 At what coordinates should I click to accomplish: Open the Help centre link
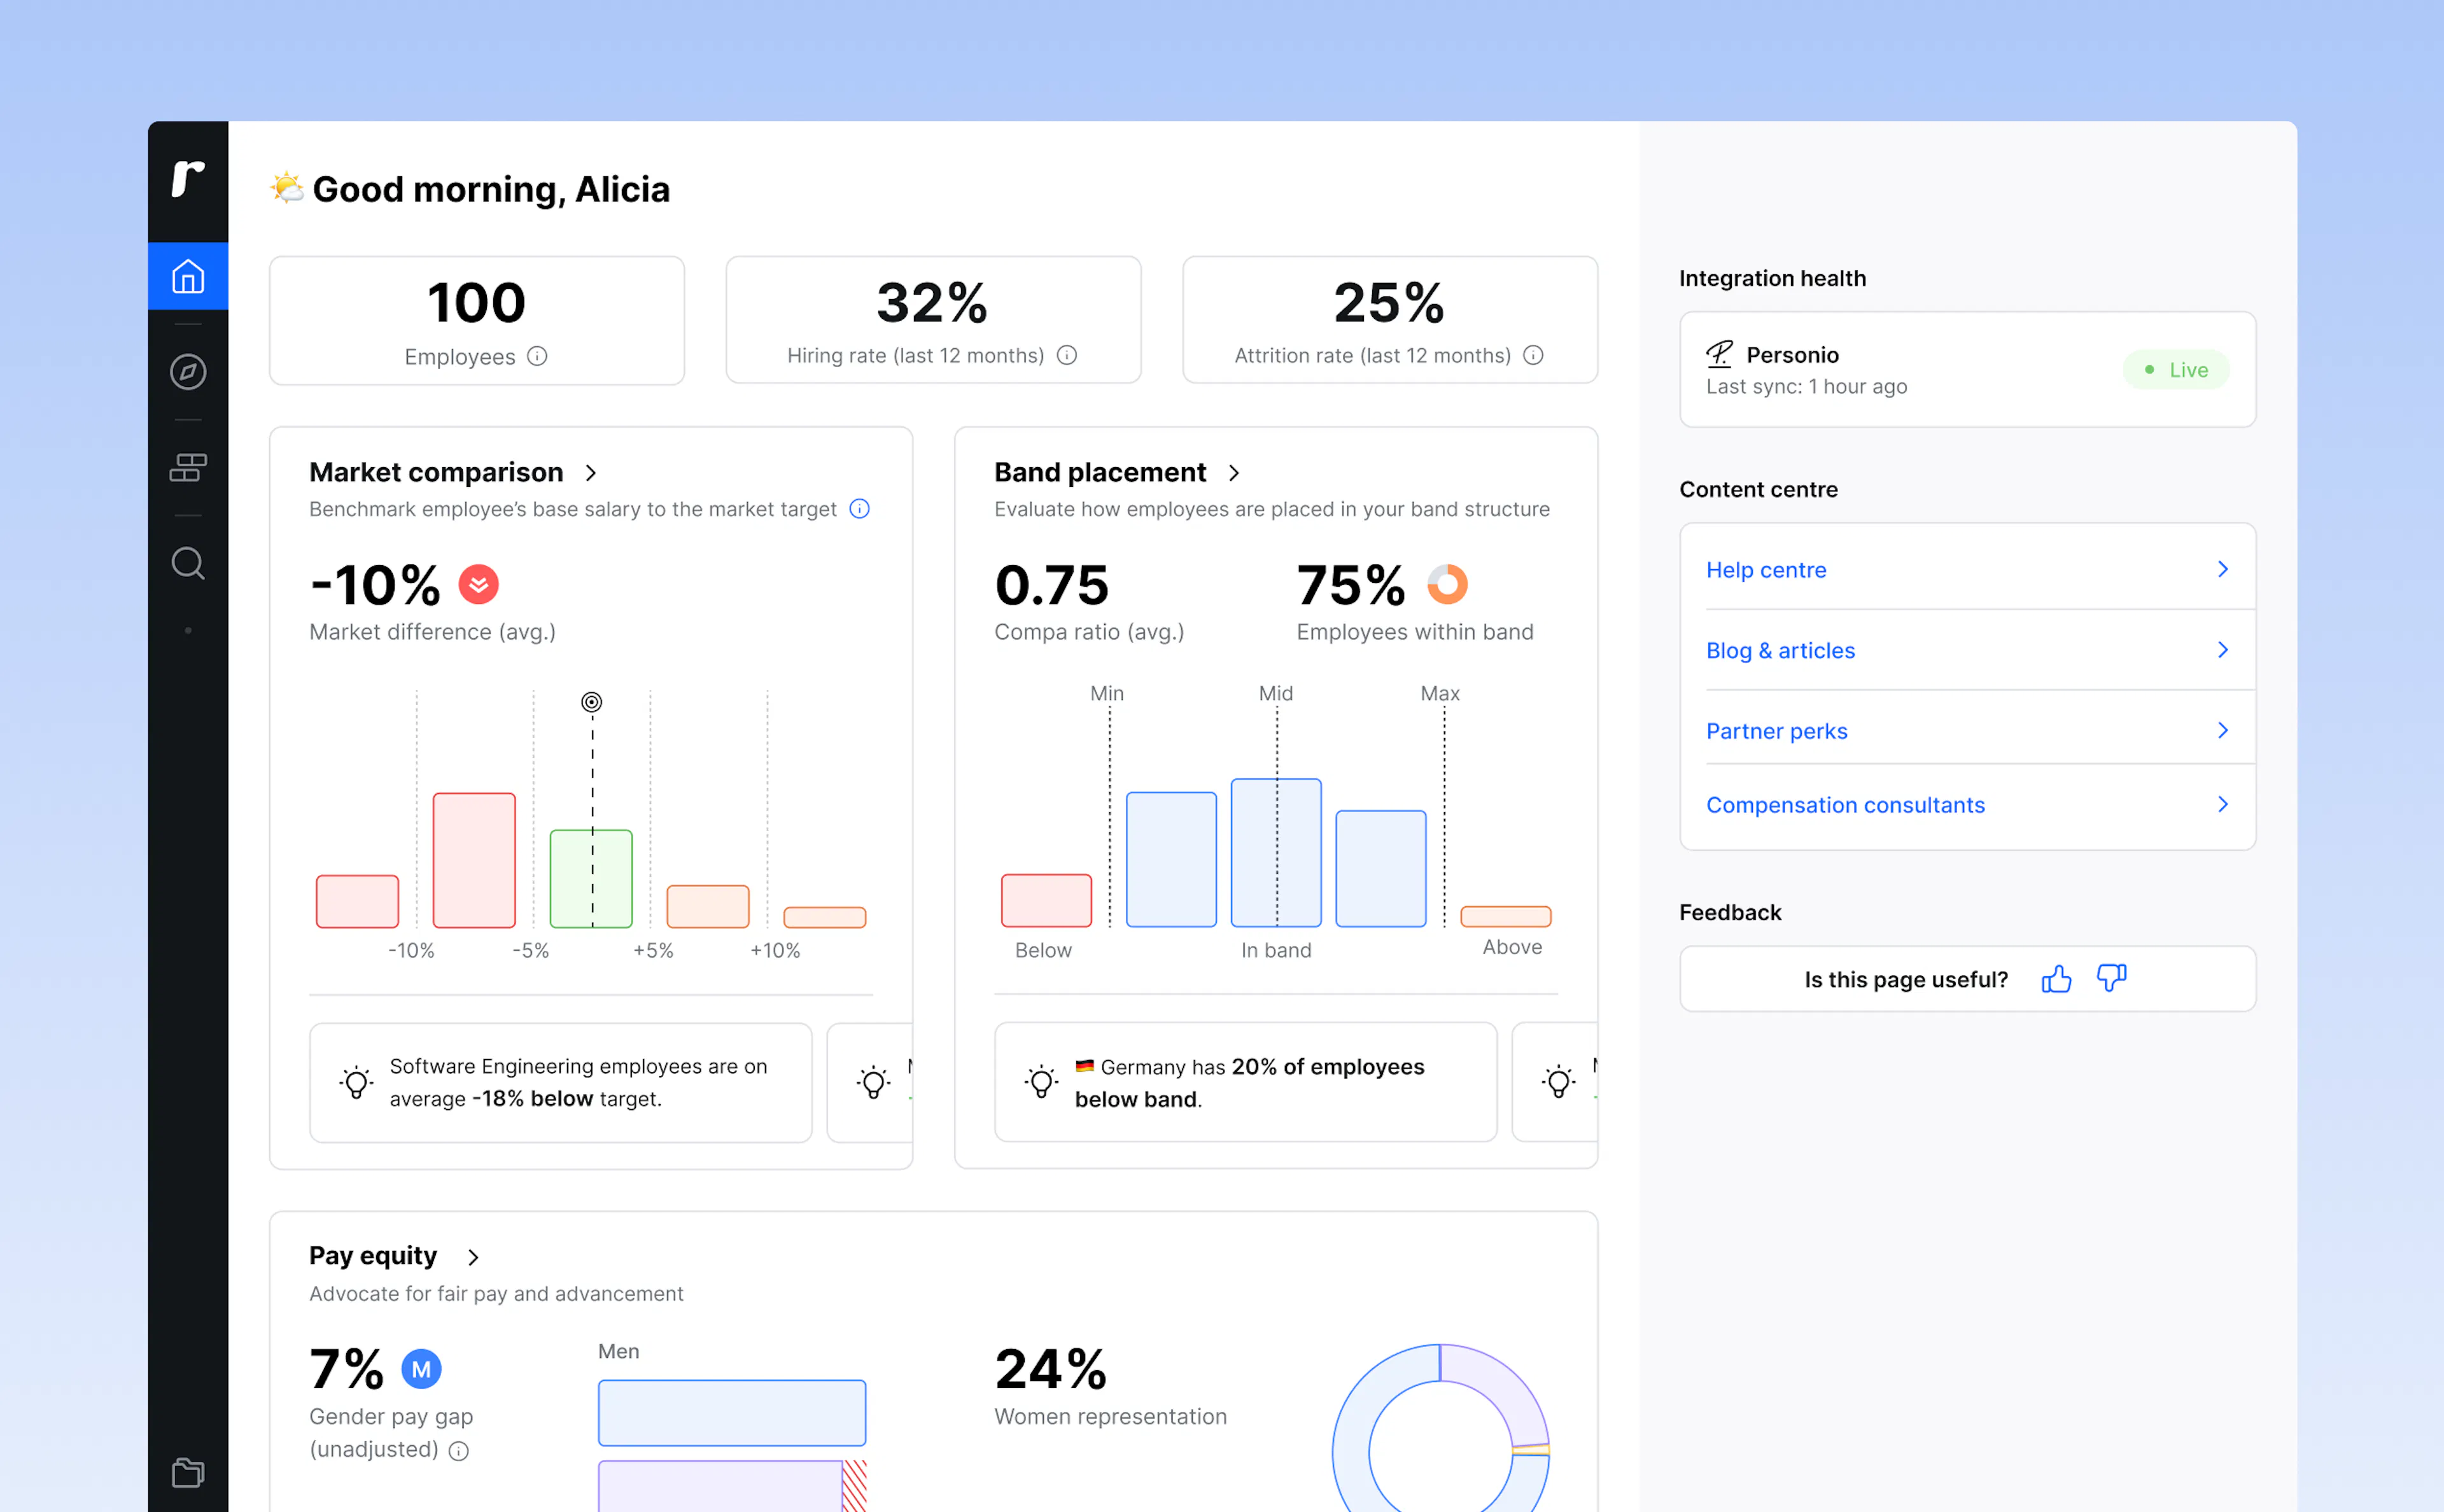1967,569
